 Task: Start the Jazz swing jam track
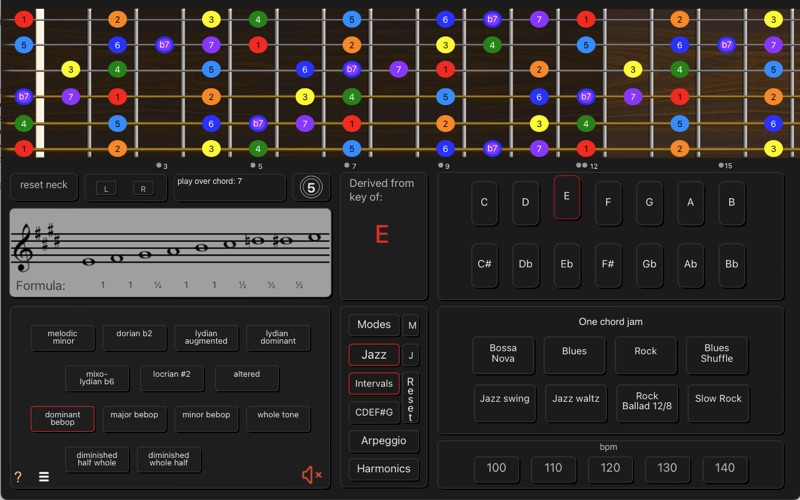point(505,402)
